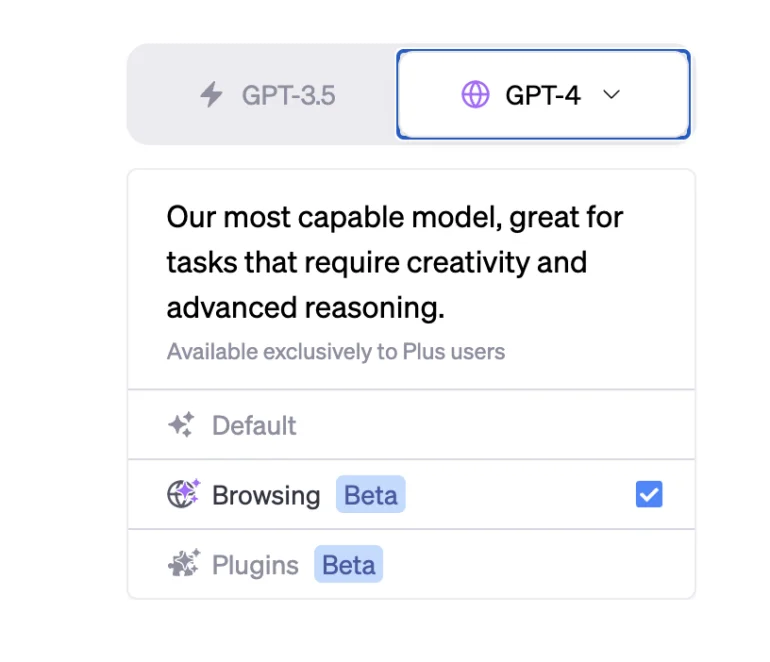Switch to the GPT-3.5 model tab
The width and height of the screenshot is (770, 662).
[288, 95]
